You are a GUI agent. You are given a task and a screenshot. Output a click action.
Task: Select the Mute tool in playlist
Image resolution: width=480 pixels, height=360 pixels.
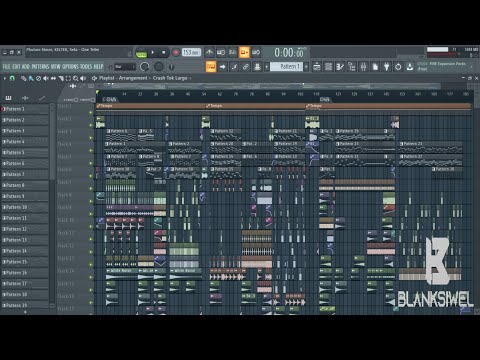(46, 78)
